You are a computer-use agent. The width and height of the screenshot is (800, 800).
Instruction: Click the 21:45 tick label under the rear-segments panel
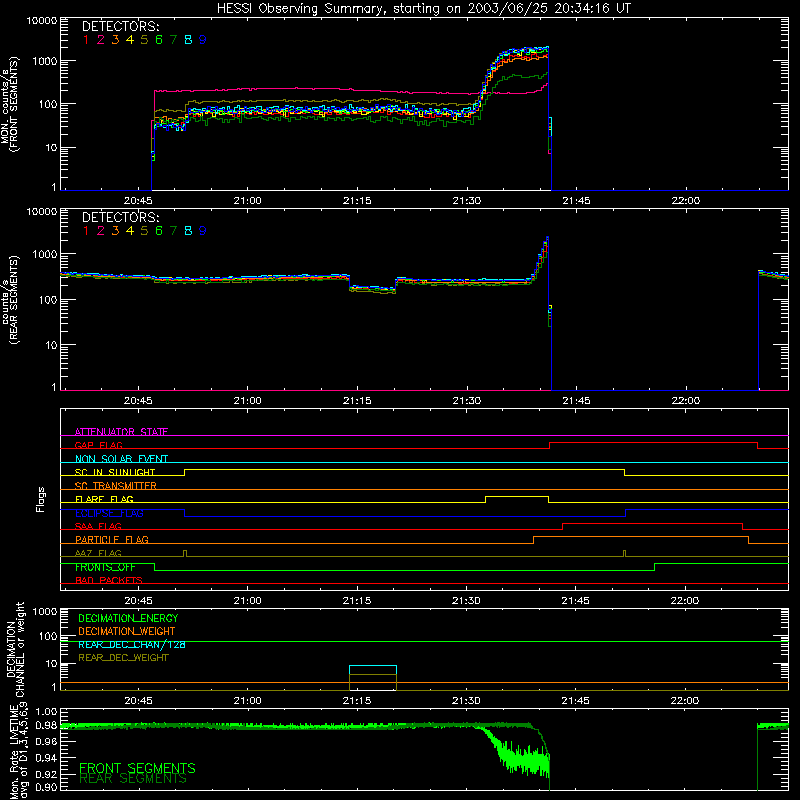tap(577, 401)
